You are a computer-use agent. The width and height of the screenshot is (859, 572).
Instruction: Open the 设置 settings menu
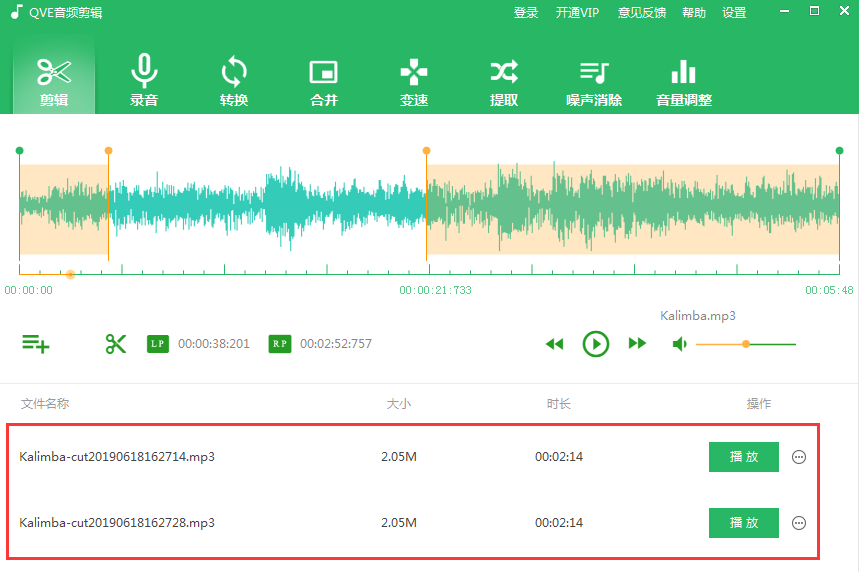coord(734,13)
